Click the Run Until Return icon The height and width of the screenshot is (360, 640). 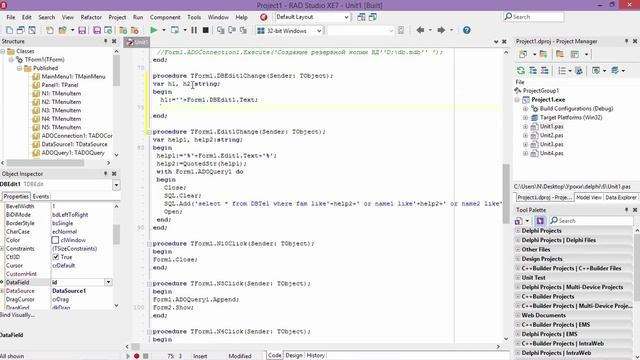coord(243,30)
